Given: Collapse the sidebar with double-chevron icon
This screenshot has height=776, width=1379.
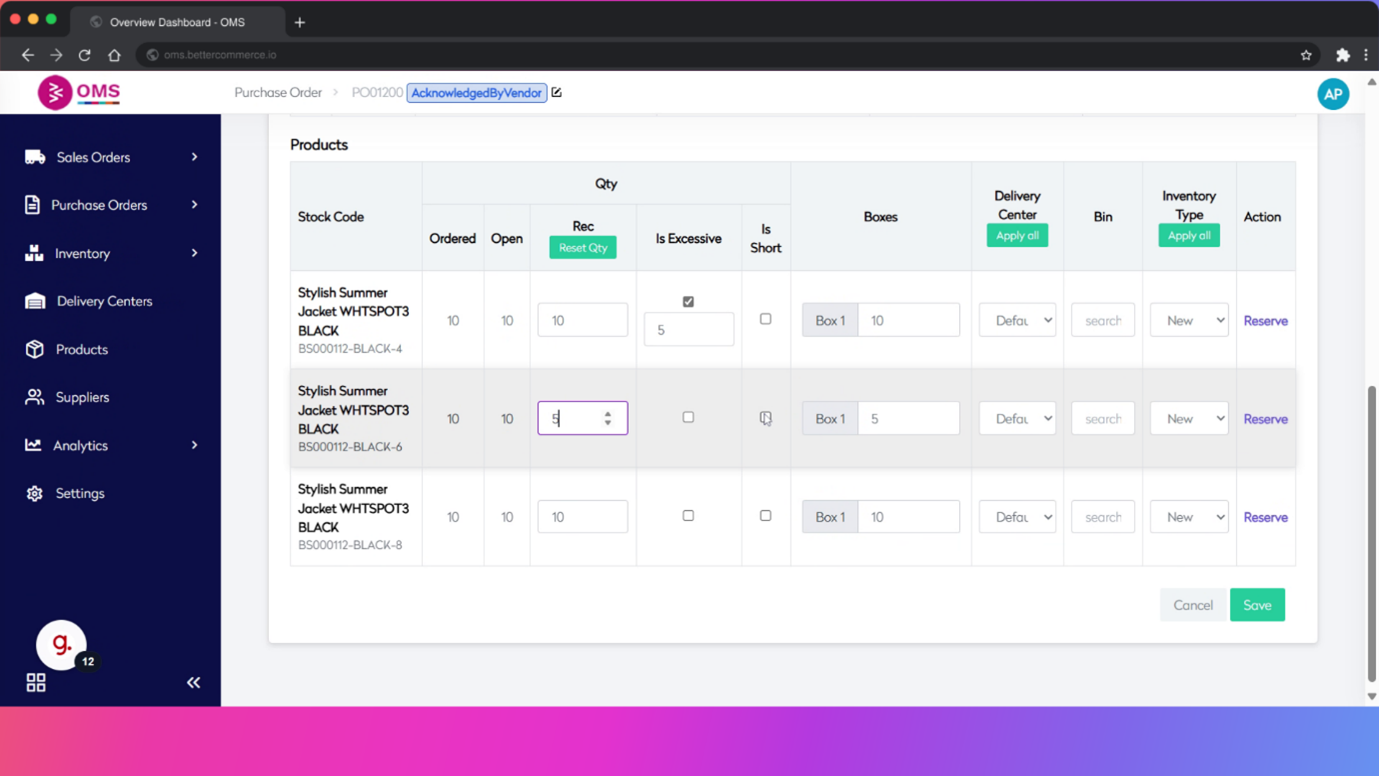Looking at the screenshot, I should click(x=193, y=683).
